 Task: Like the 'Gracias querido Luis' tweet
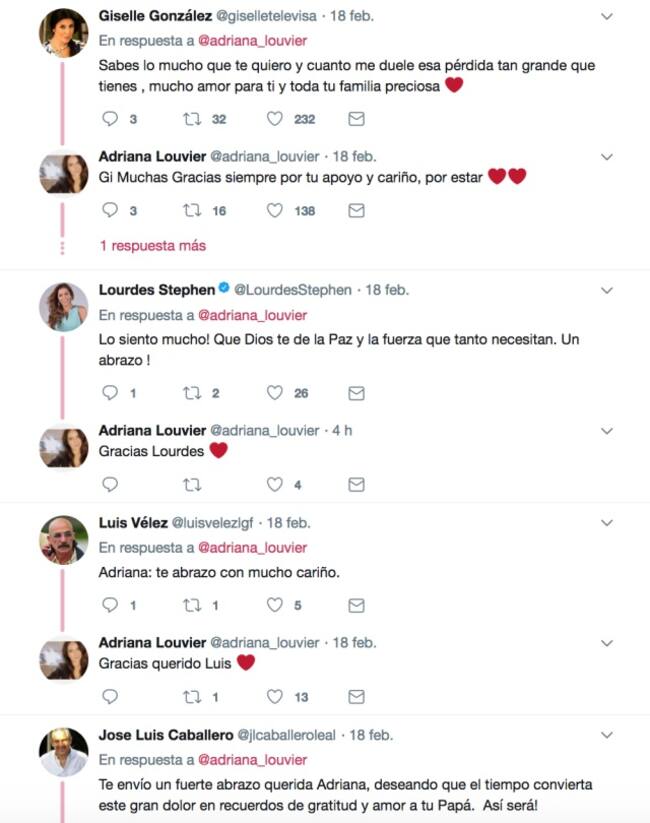click(275, 697)
